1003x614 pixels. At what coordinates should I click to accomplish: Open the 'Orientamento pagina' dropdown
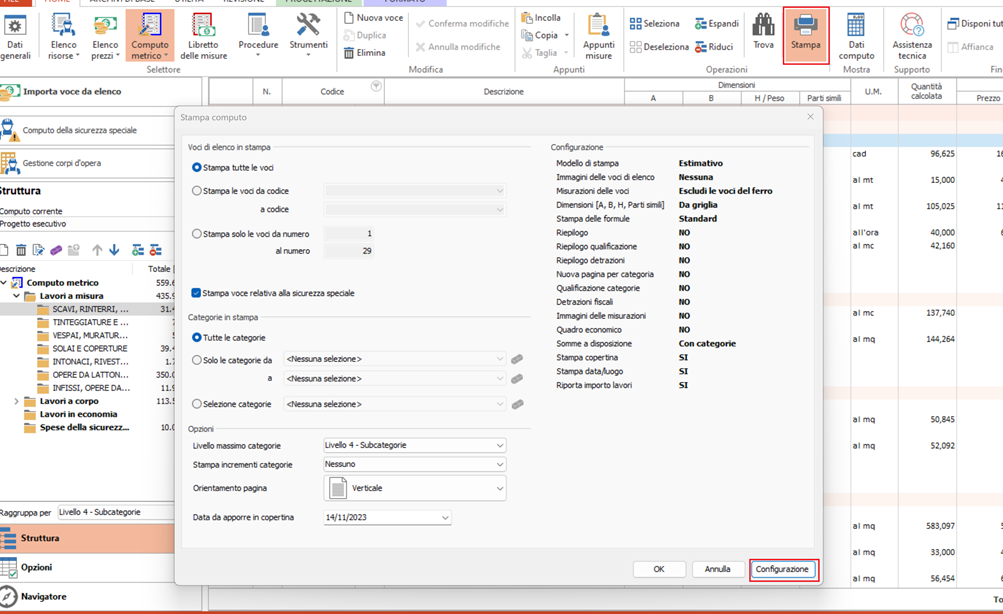click(415, 488)
